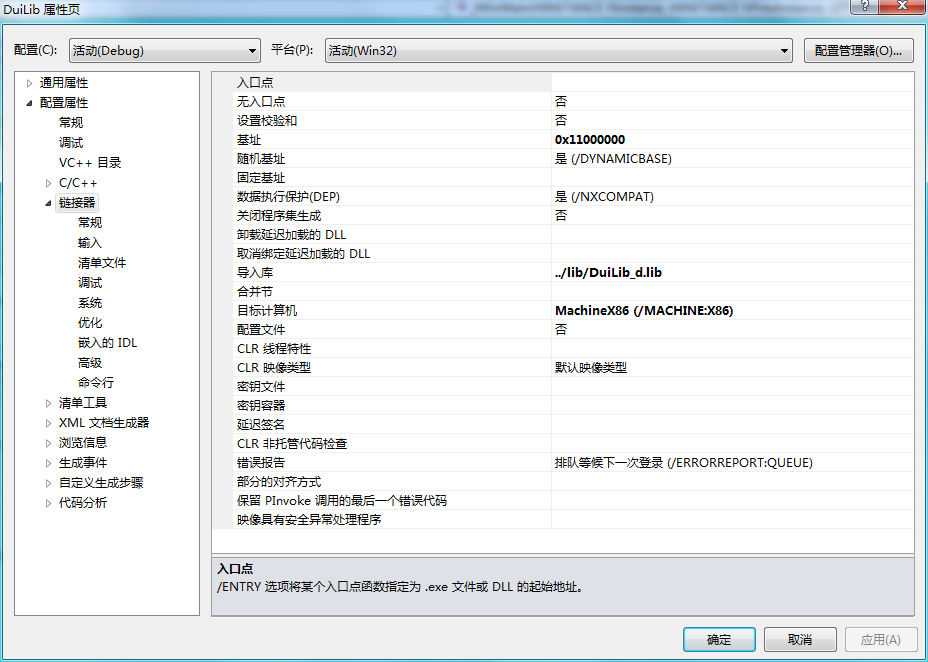Collapse the 配置属性 tree node
Image resolution: width=928 pixels, height=662 pixels.
pyautogui.click(x=30, y=103)
